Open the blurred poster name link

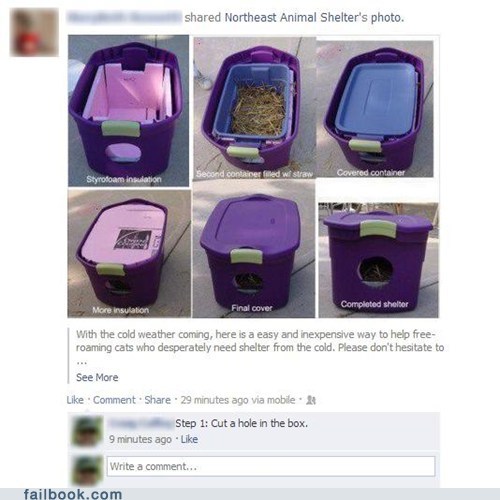point(124,17)
